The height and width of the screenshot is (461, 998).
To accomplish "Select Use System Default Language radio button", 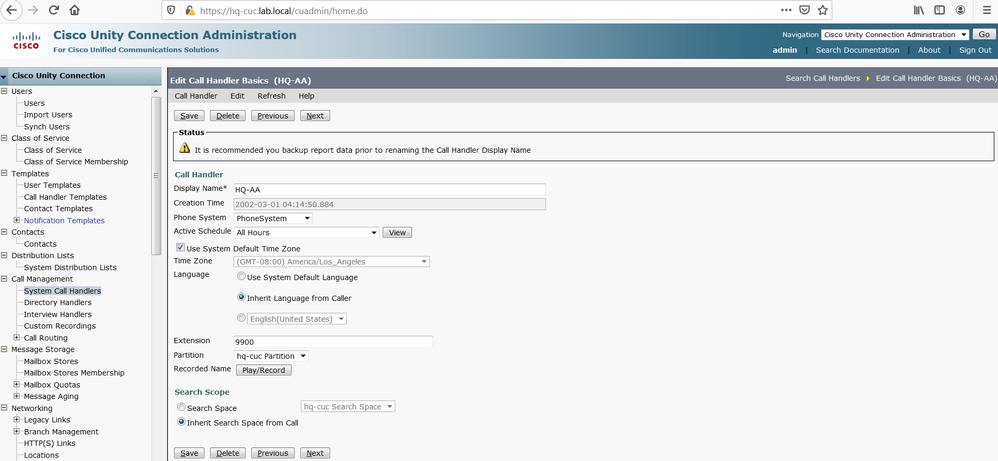I will (x=241, y=277).
